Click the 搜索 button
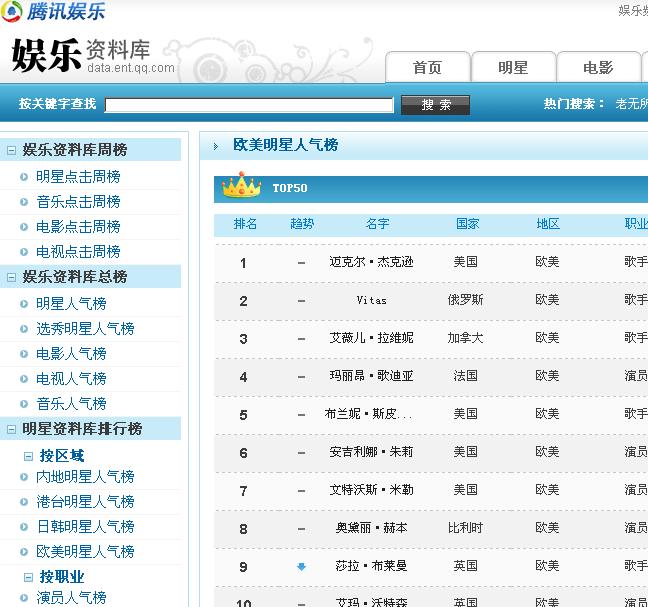Screen dimensions: 648x607 (436, 105)
